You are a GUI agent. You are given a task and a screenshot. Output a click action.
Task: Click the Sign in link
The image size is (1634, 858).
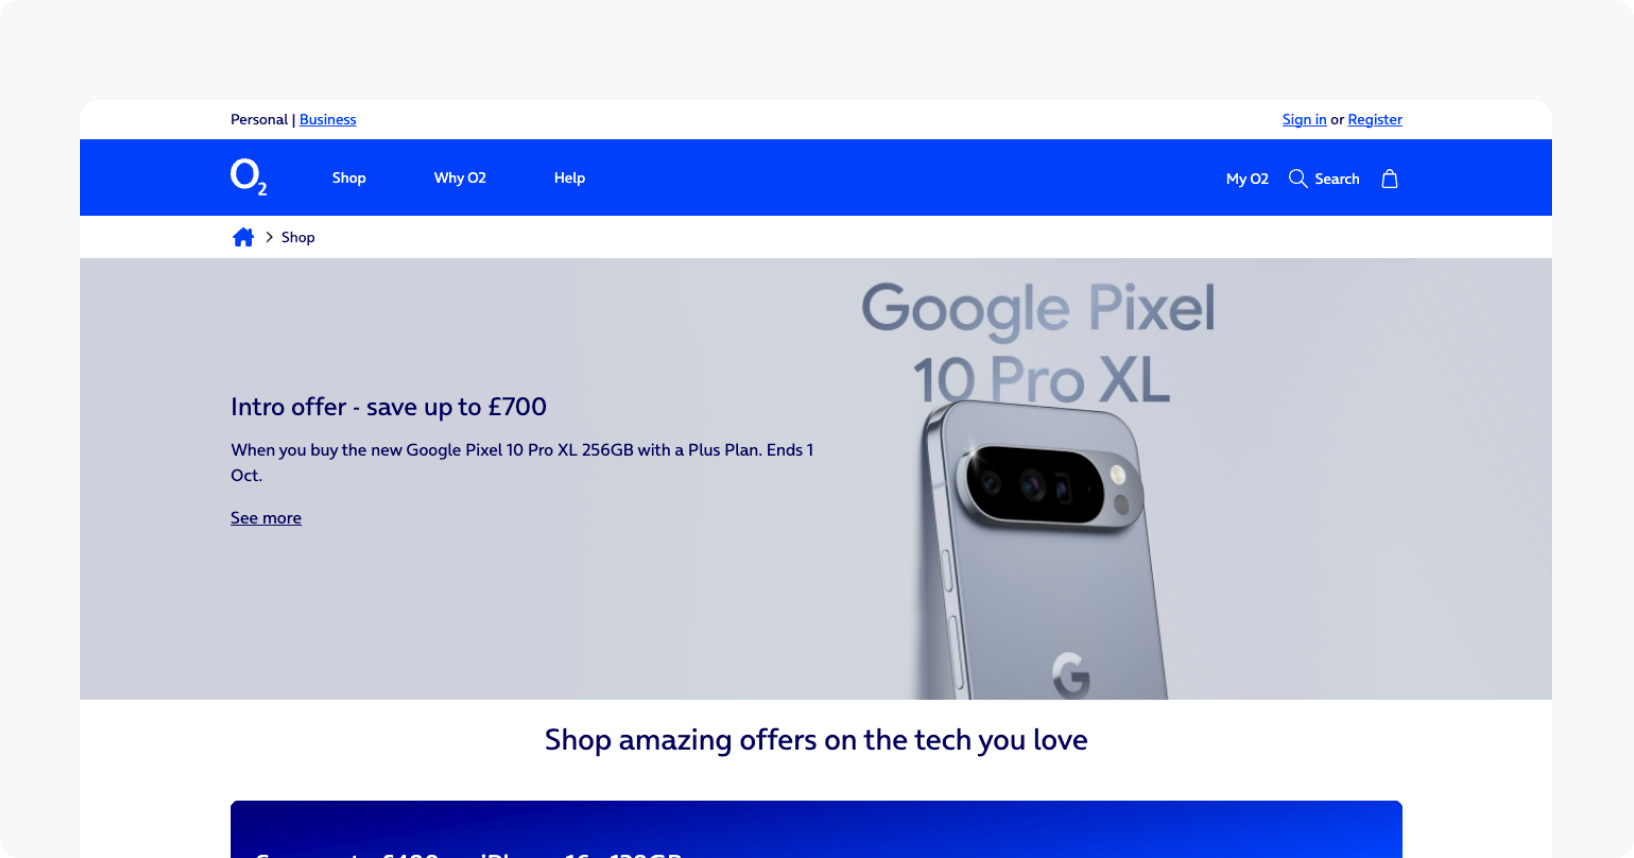coord(1304,119)
